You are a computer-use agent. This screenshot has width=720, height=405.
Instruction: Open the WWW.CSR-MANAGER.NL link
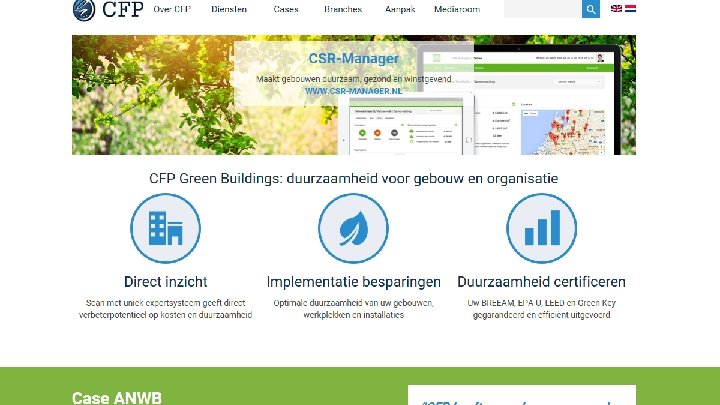pyautogui.click(x=354, y=91)
